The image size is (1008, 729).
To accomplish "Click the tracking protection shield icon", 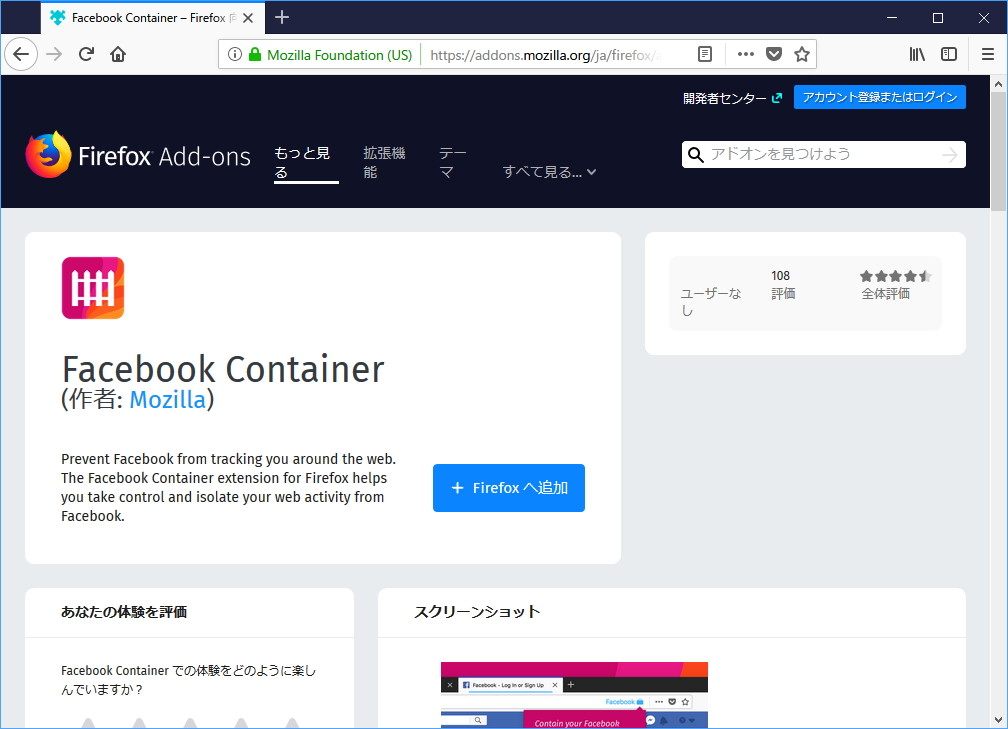I will point(772,54).
